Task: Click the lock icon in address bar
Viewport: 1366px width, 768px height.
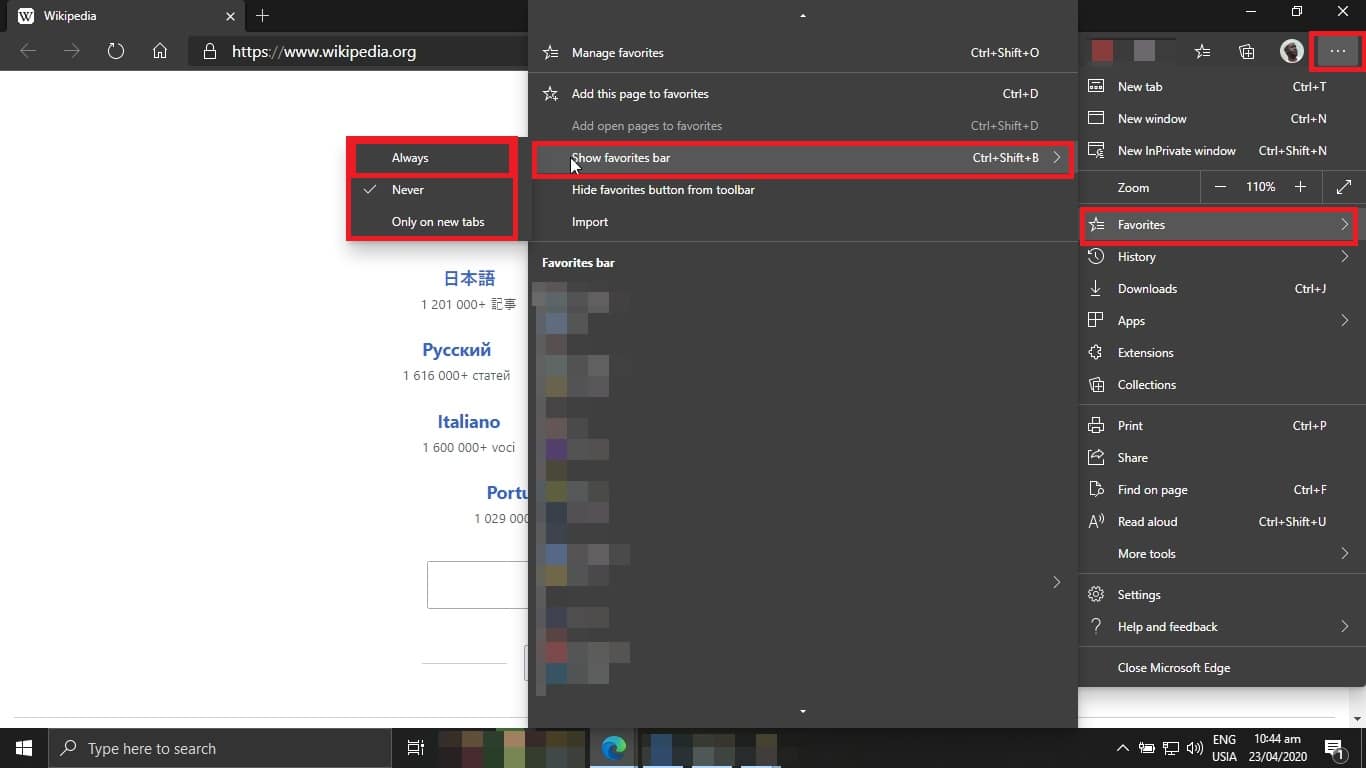Action: click(x=208, y=51)
